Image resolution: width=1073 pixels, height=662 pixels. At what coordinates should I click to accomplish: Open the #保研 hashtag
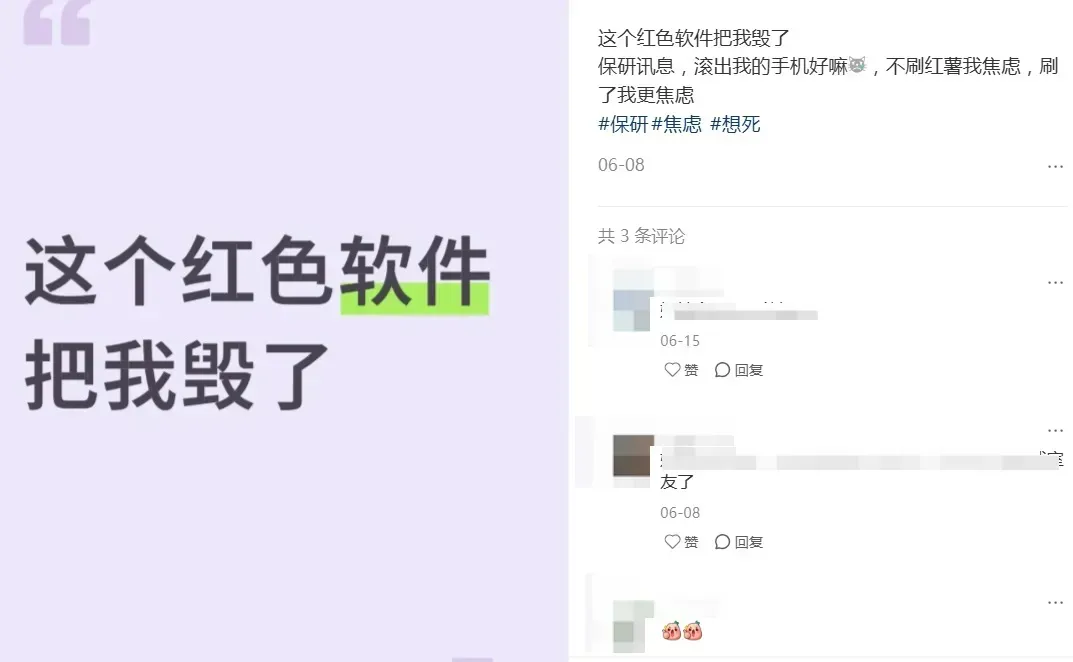pos(623,124)
